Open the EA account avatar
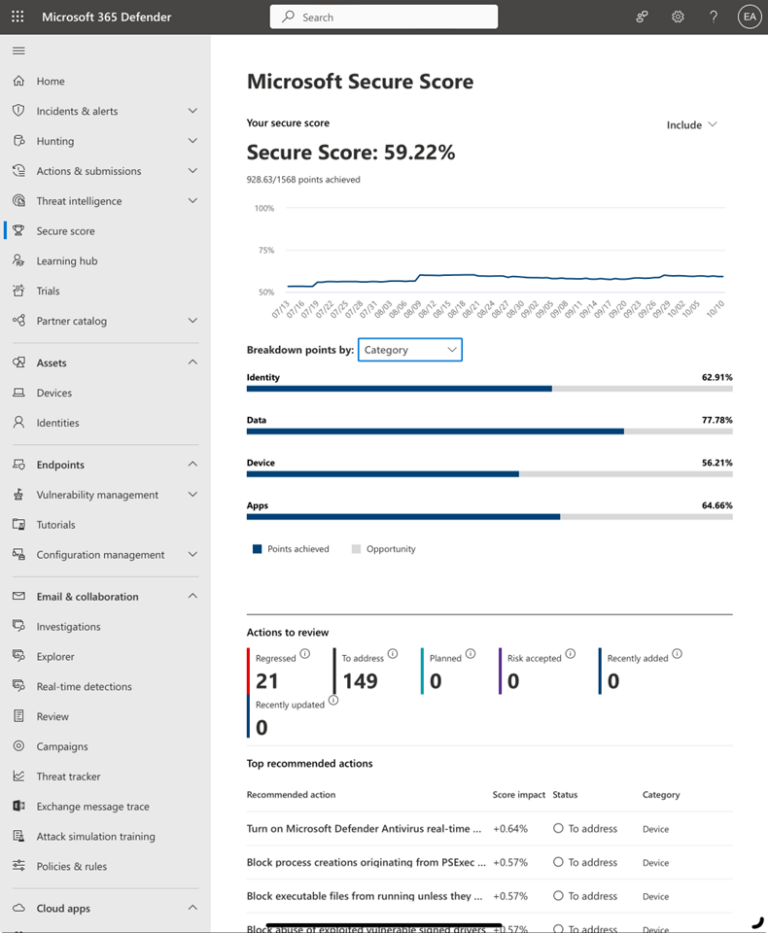768x933 pixels. [750, 17]
